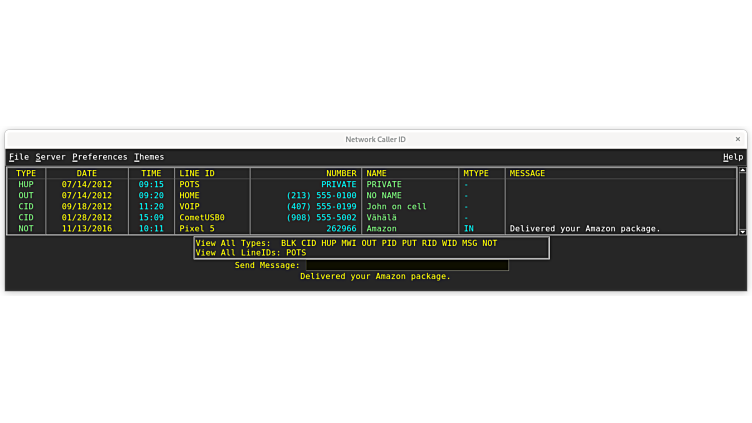Open the Help menu

click(x=732, y=157)
